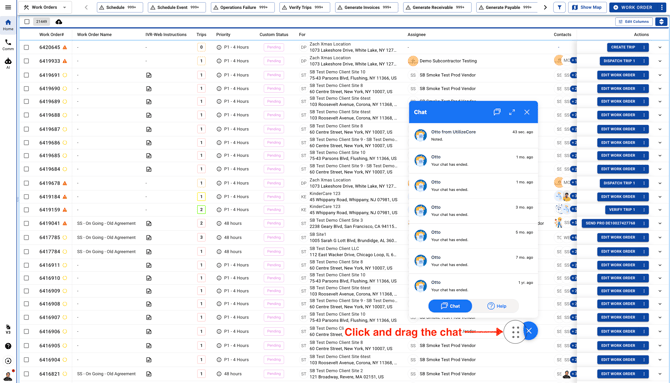
Task: Expand the Chat panel to full size
Action: [512, 112]
